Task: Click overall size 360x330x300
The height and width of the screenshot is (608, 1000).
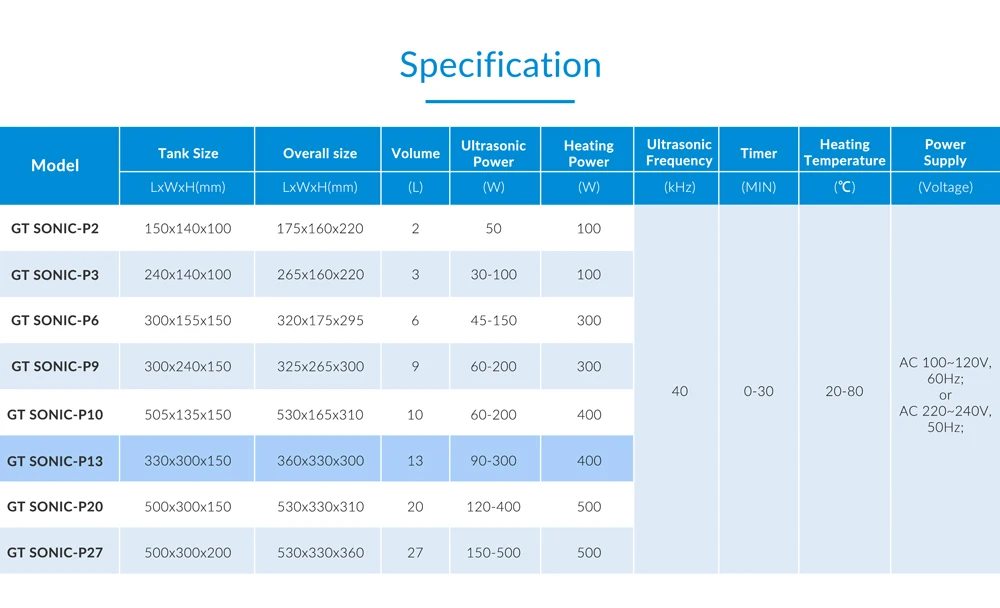Action: tap(320, 461)
